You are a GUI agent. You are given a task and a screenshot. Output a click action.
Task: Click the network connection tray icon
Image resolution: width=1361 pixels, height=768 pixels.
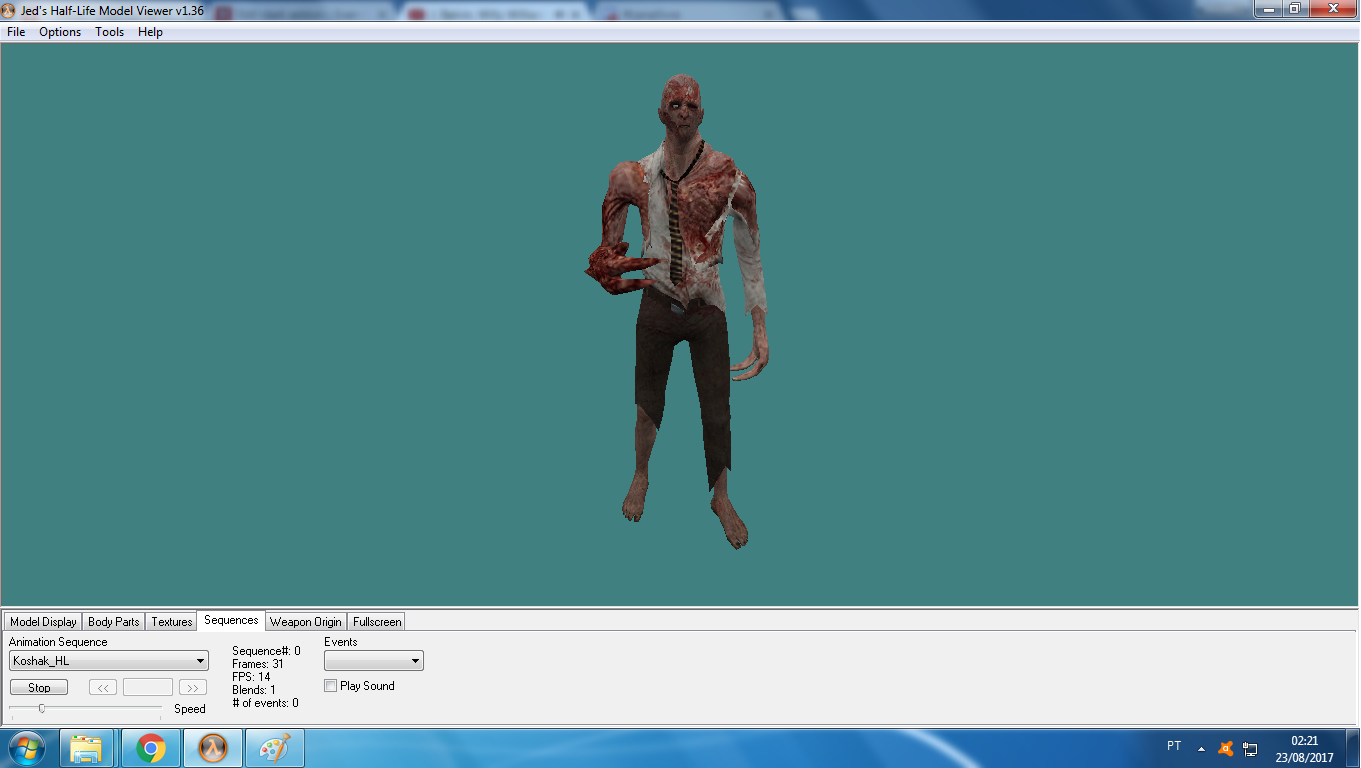point(1250,748)
